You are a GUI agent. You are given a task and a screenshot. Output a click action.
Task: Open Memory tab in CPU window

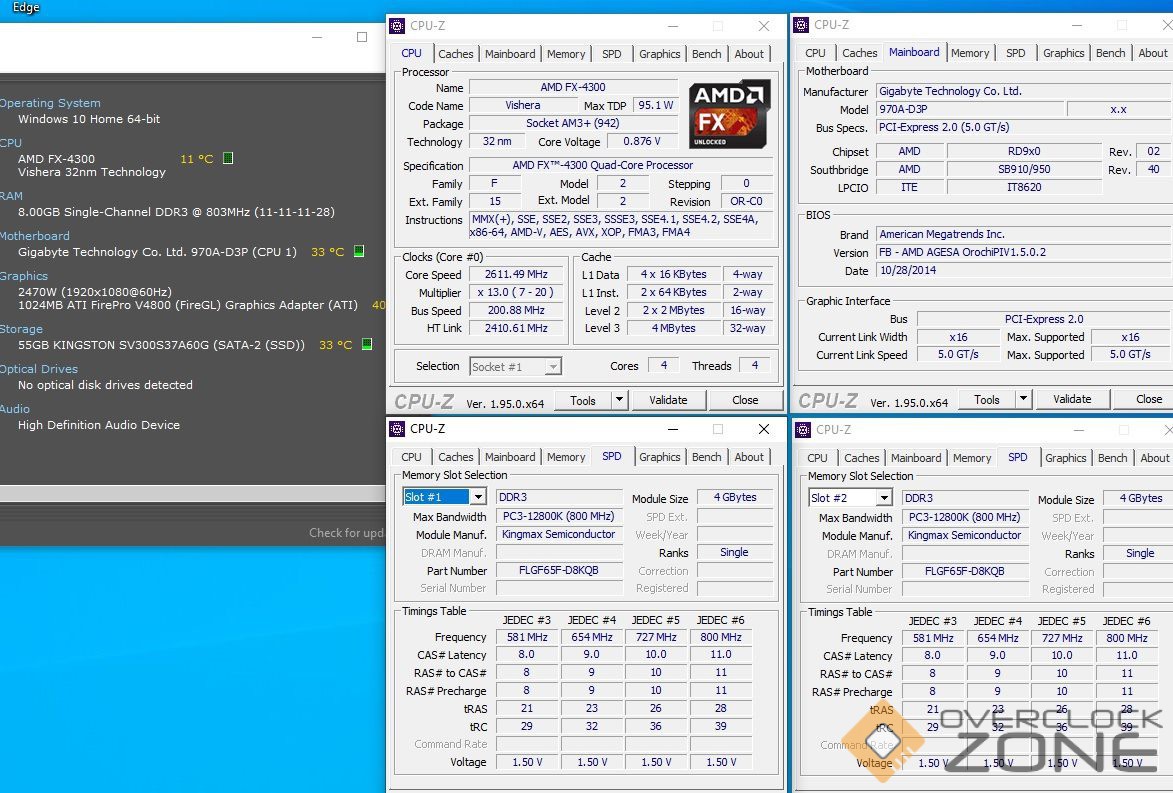point(566,54)
